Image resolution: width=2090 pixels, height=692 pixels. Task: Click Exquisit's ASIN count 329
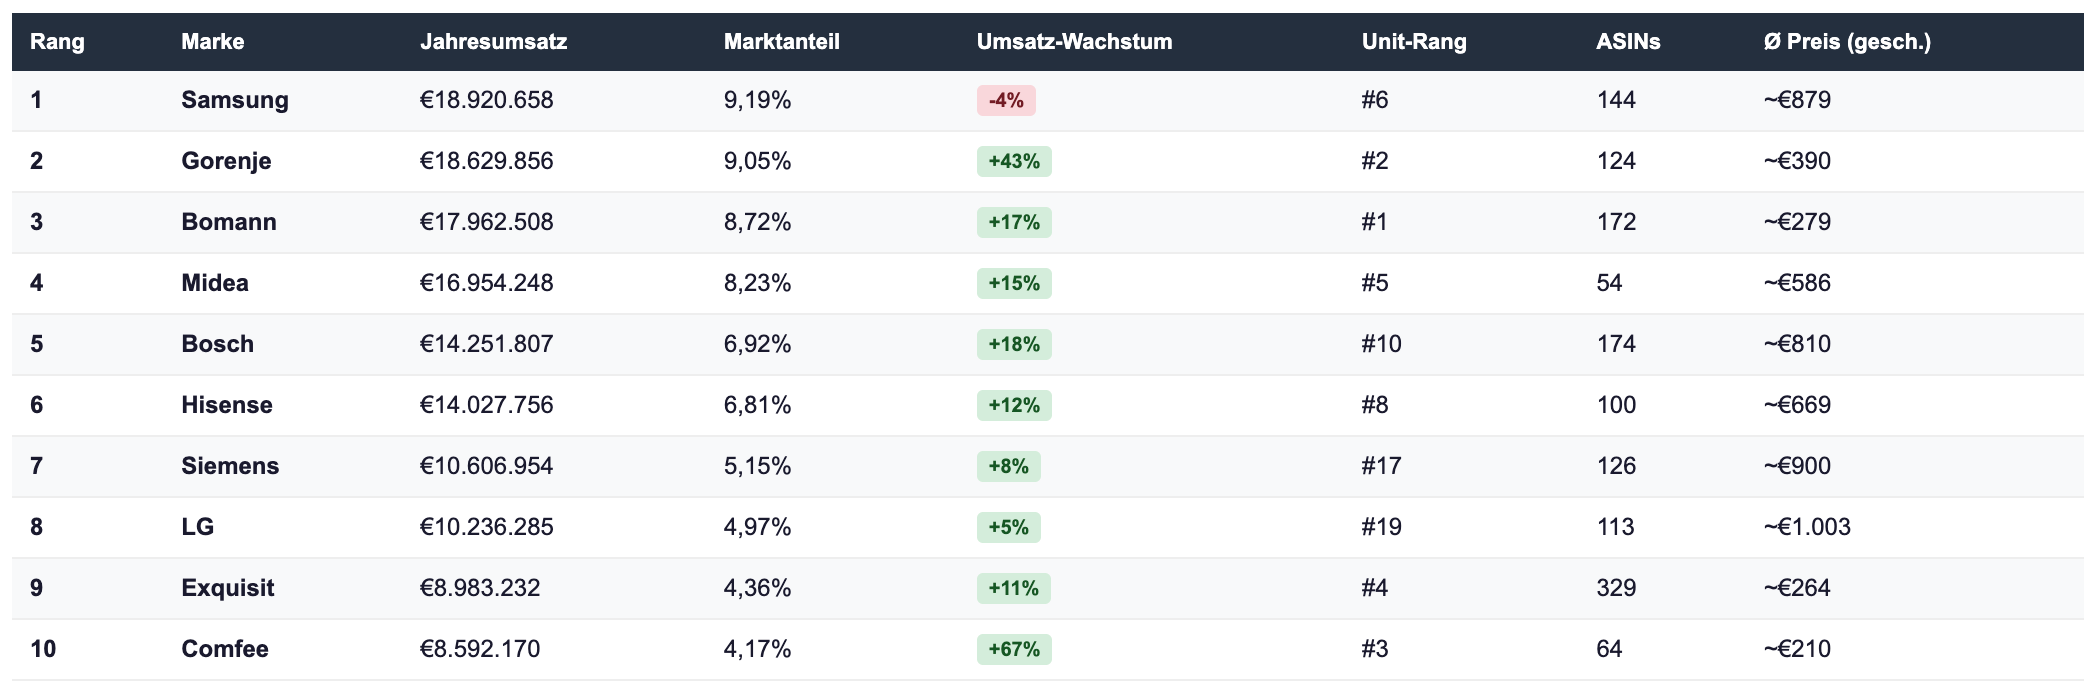1616,588
